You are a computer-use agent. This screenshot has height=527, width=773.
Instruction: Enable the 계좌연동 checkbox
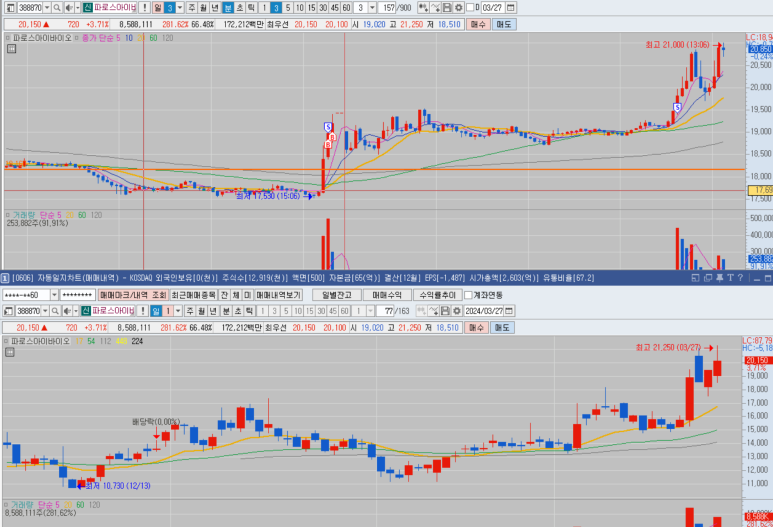[468, 295]
